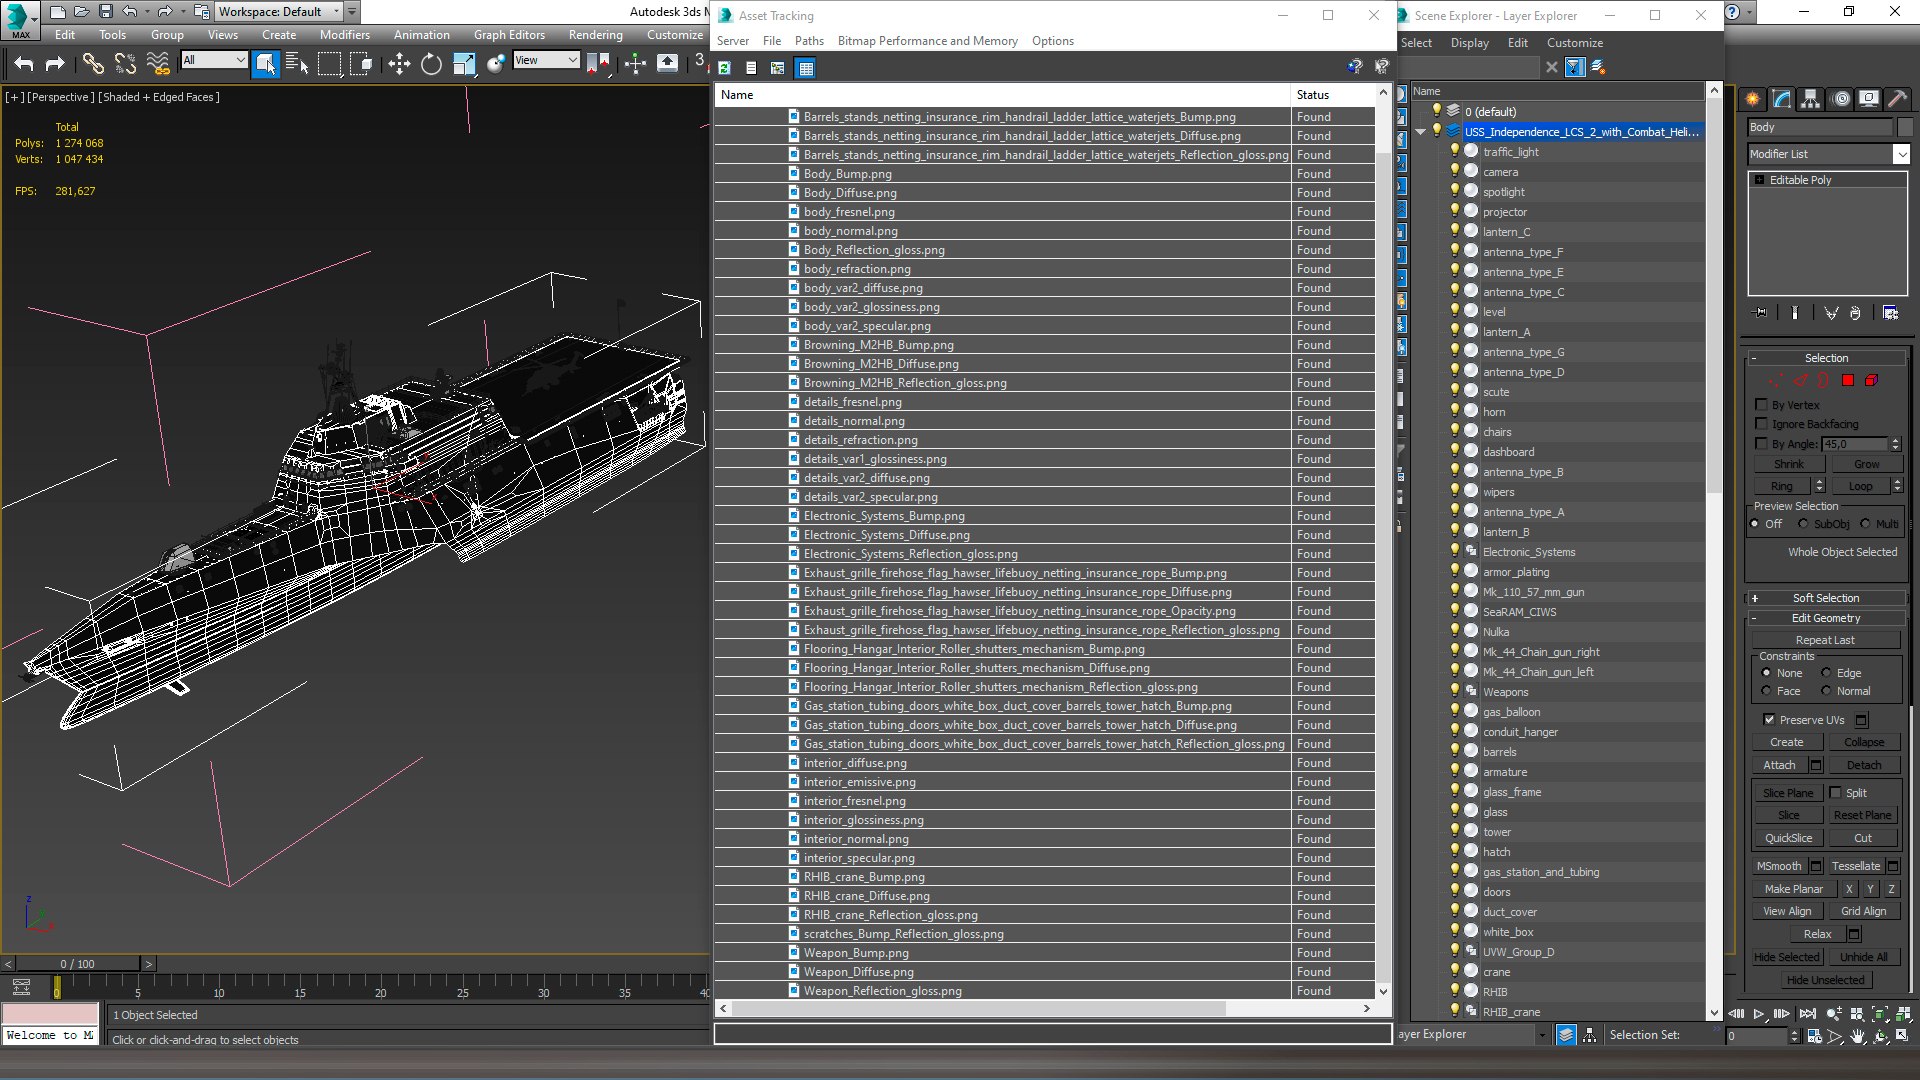The image size is (1920, 1080).
Task: Collapse the Selection rollout
Action: [x=1827, y=358]
